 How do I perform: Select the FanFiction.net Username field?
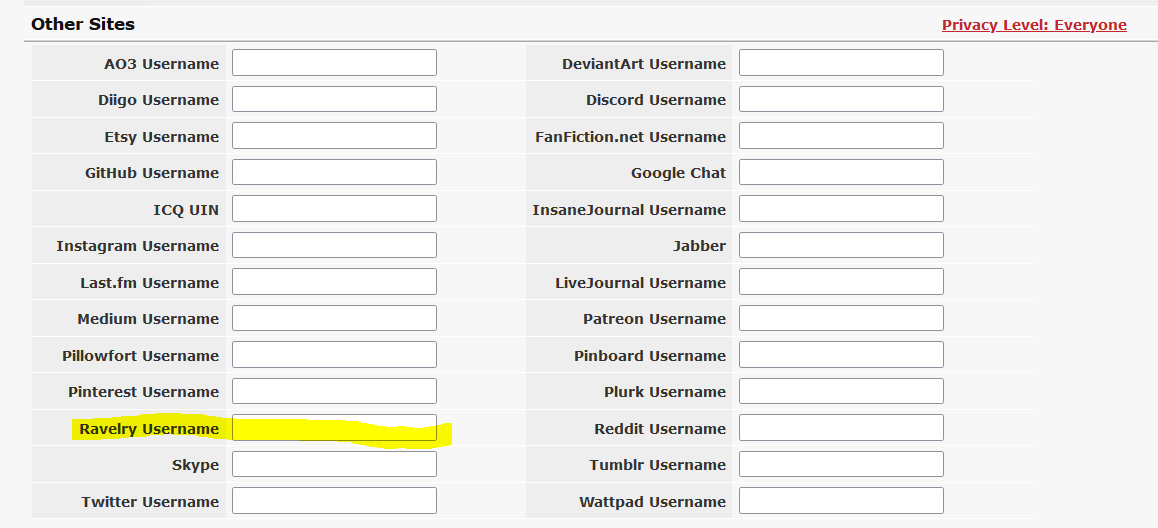click(x=841, y=136)
